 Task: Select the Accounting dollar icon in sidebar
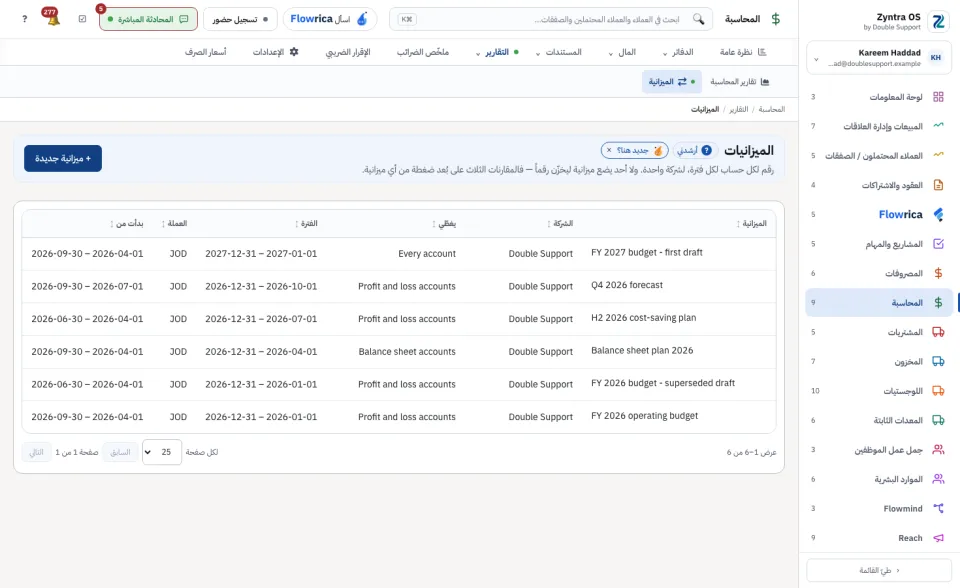click(938, 303)
